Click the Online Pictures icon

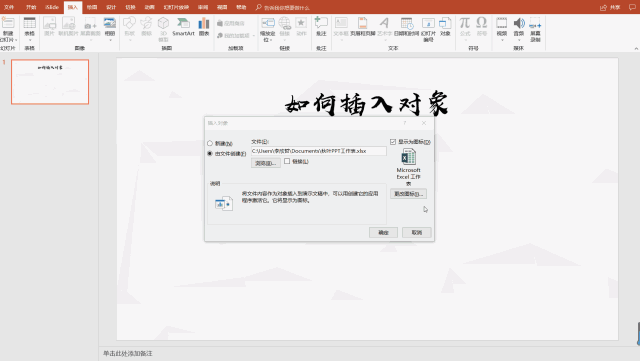(68, 23)
